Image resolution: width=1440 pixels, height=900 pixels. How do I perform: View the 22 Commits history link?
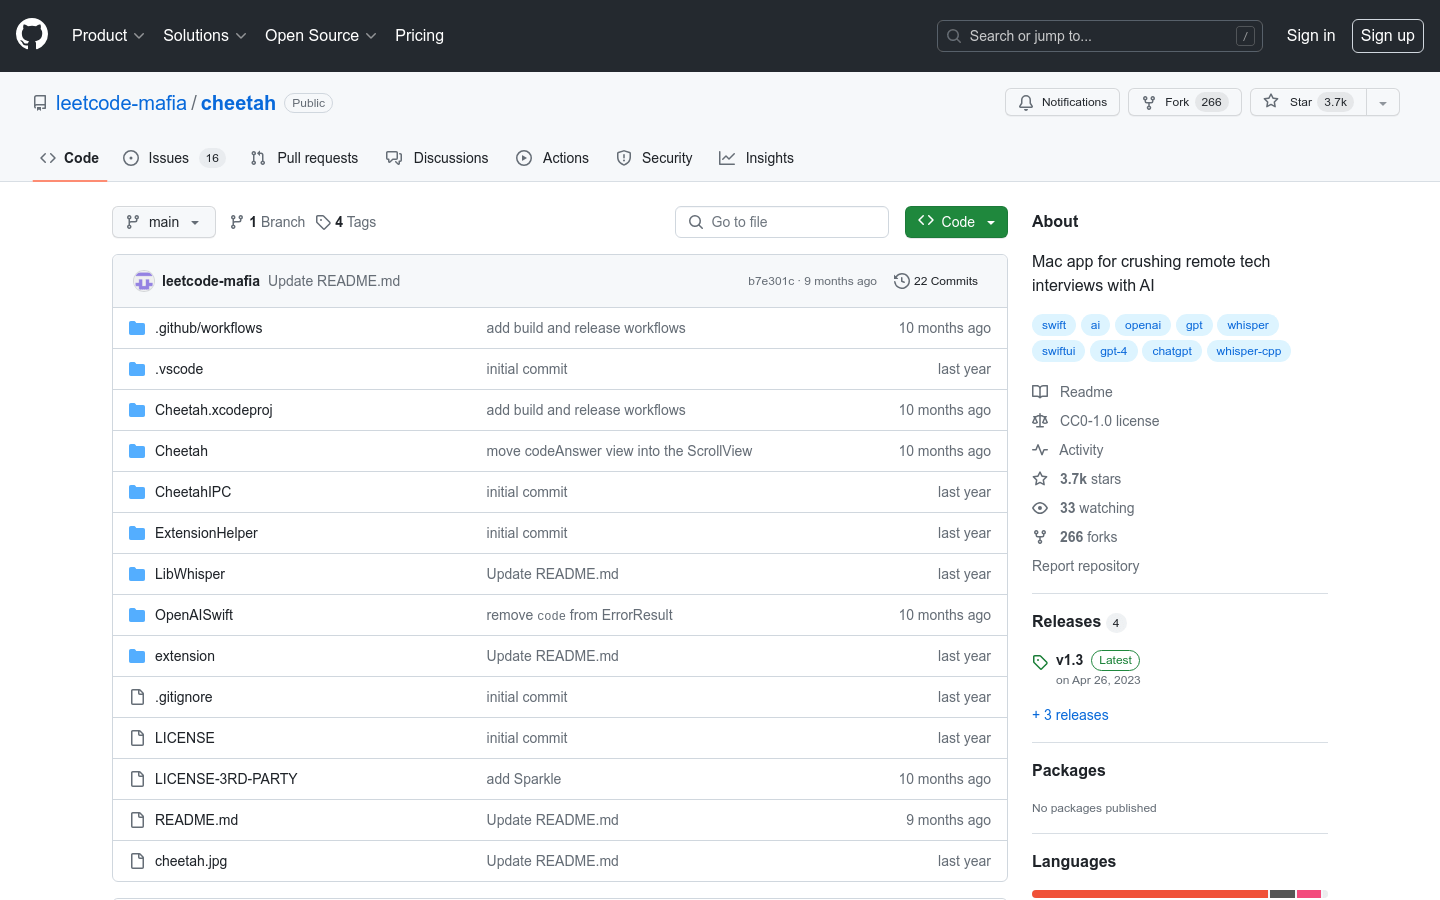pyautogui.click(x=936, y=281)
